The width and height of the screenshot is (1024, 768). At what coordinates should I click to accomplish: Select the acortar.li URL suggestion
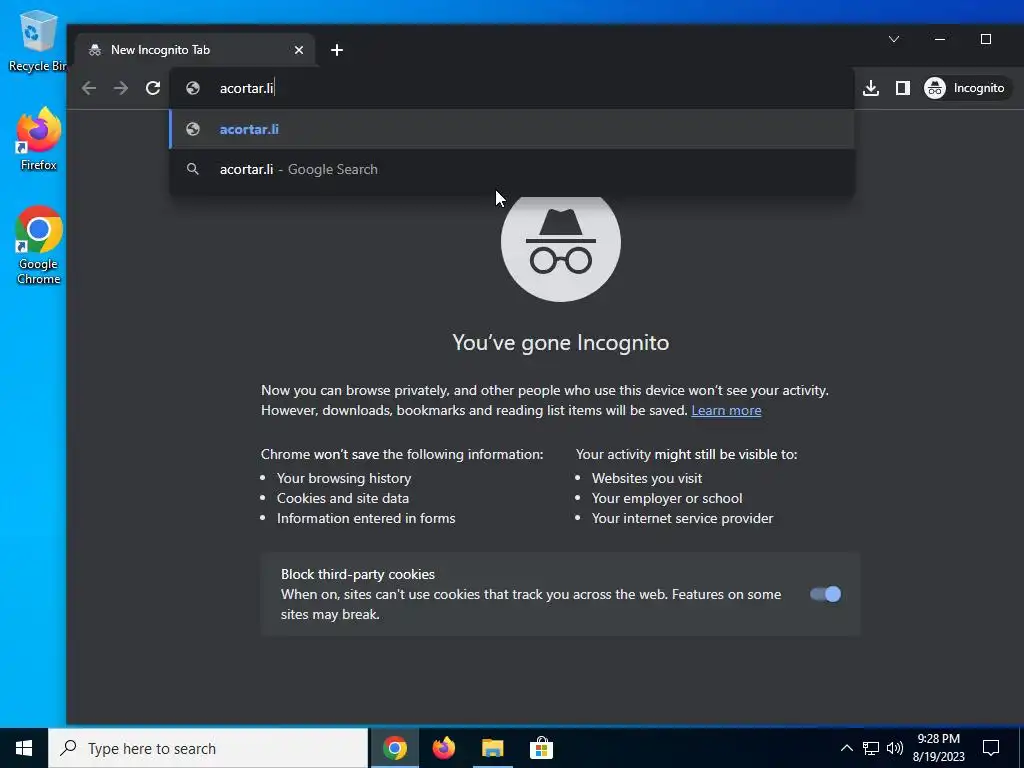(512, 129)
